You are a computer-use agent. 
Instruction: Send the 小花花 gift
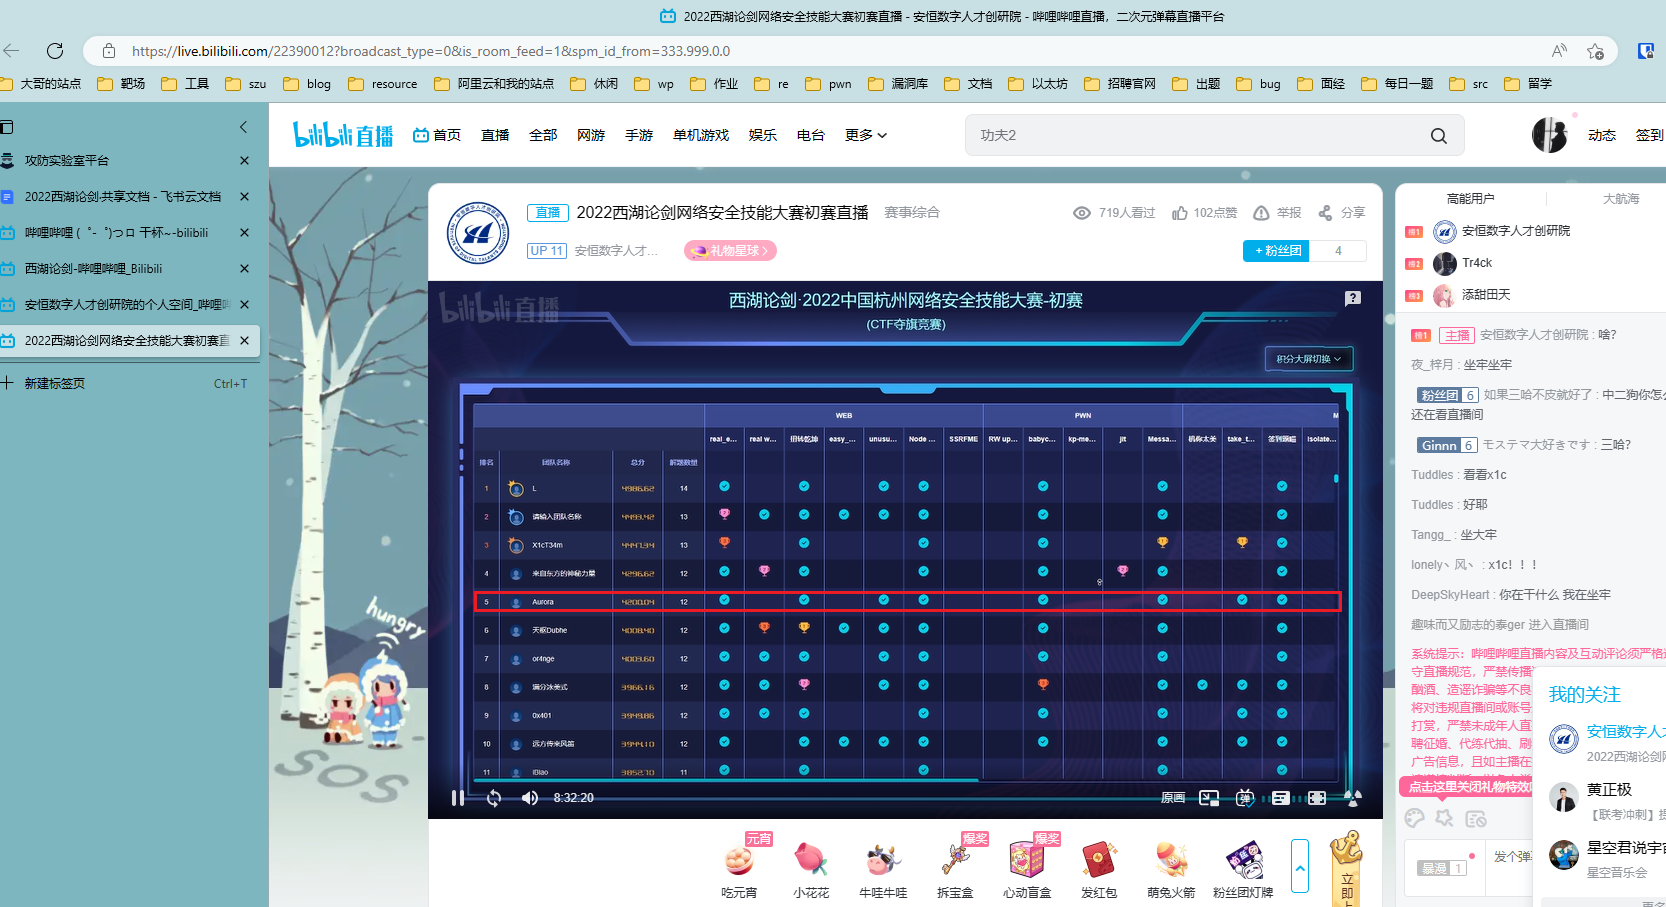coord(811,867)
